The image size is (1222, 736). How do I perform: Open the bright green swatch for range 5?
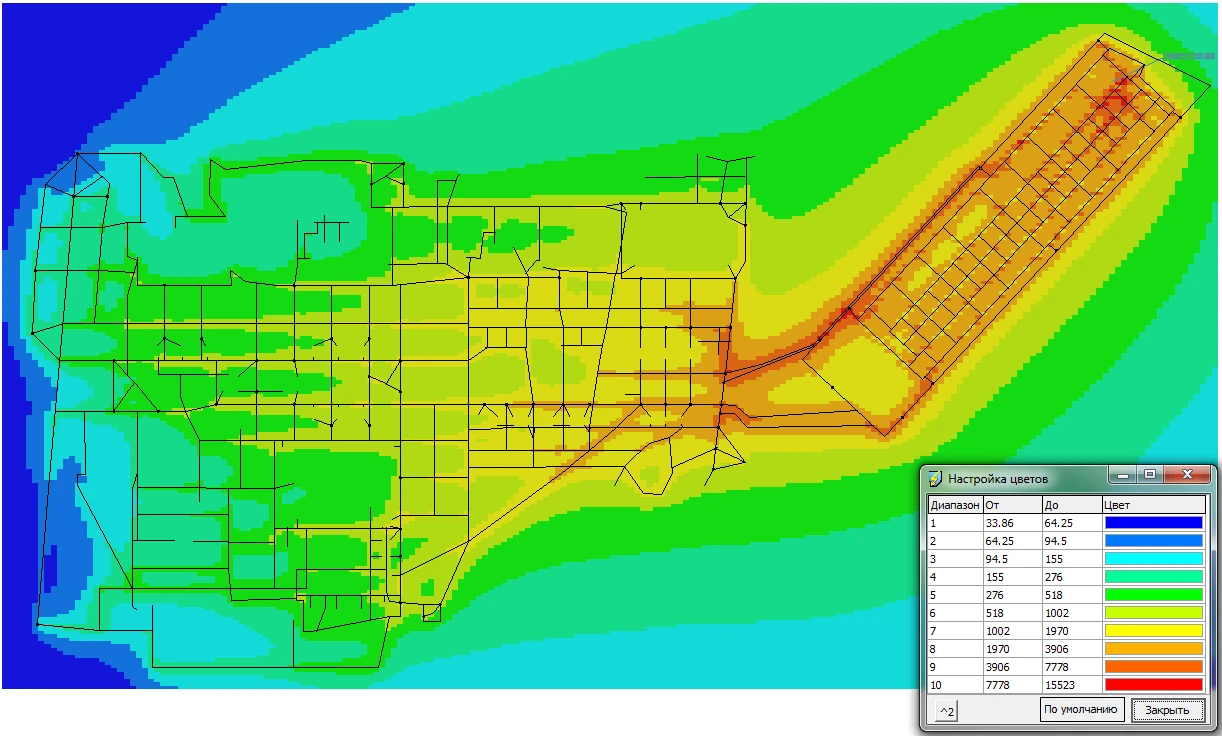pyautogui.click(x=1153, y=594)
